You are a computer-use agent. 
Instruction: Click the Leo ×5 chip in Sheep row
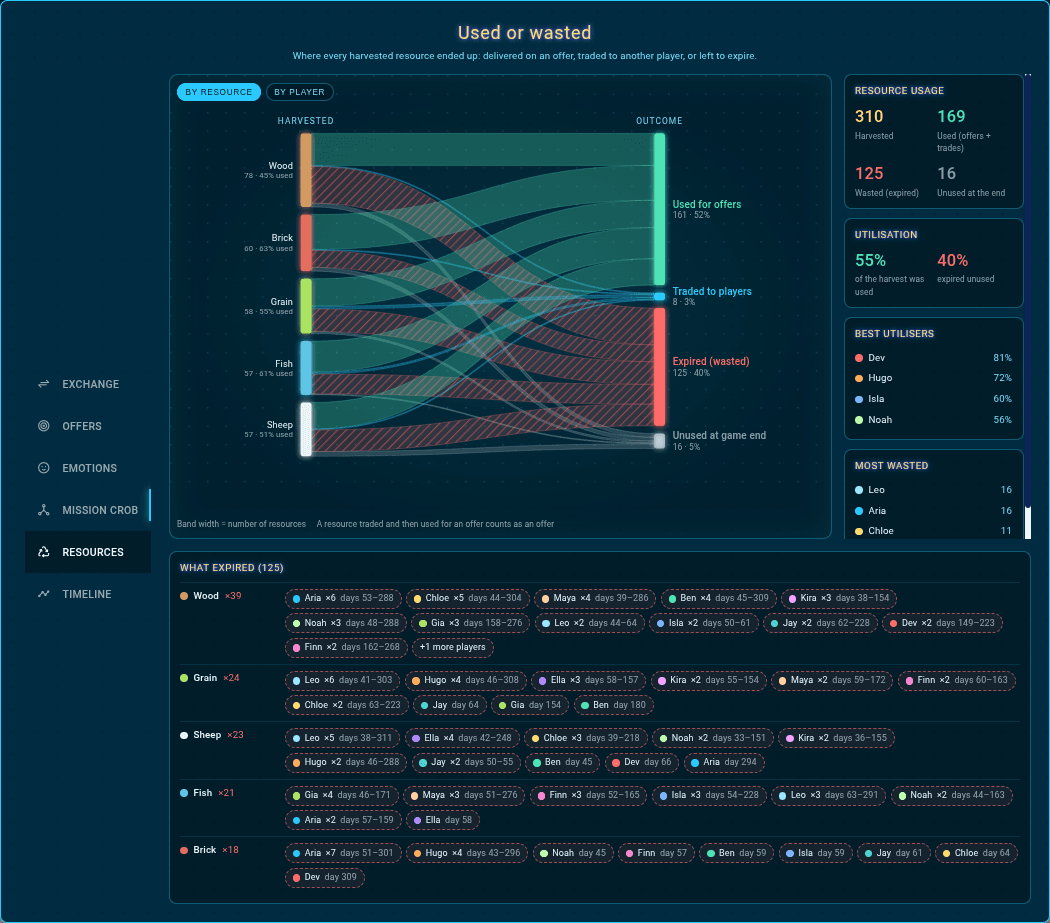(x=342, y=738)
